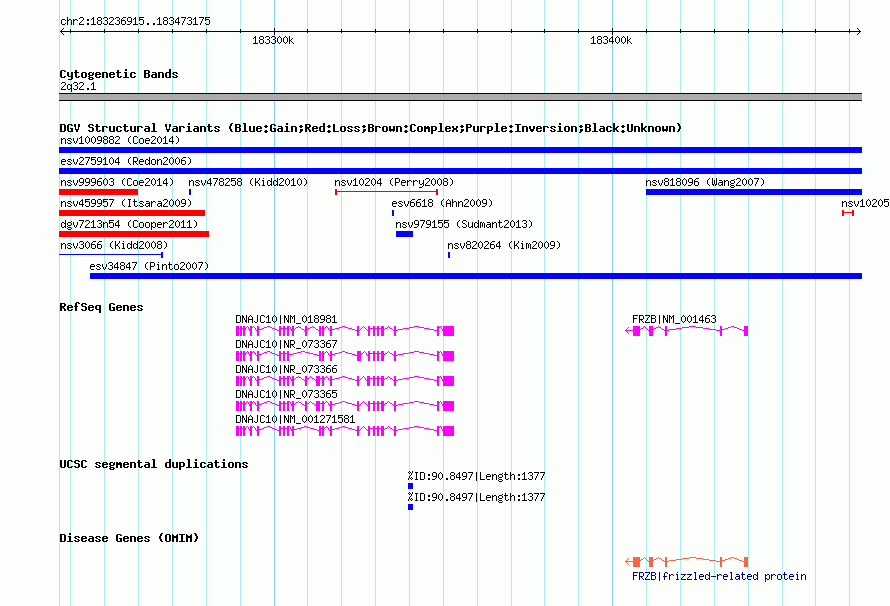
Task: Click the 2q32.1 cytogenetic band bar
Action: pos(460,97)
